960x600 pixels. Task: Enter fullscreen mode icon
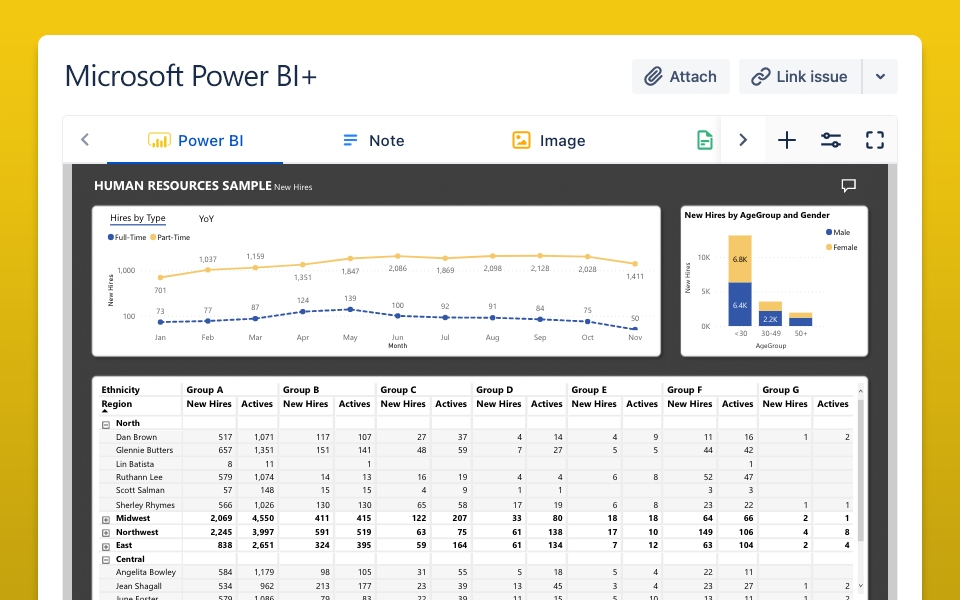coord(875,140)
